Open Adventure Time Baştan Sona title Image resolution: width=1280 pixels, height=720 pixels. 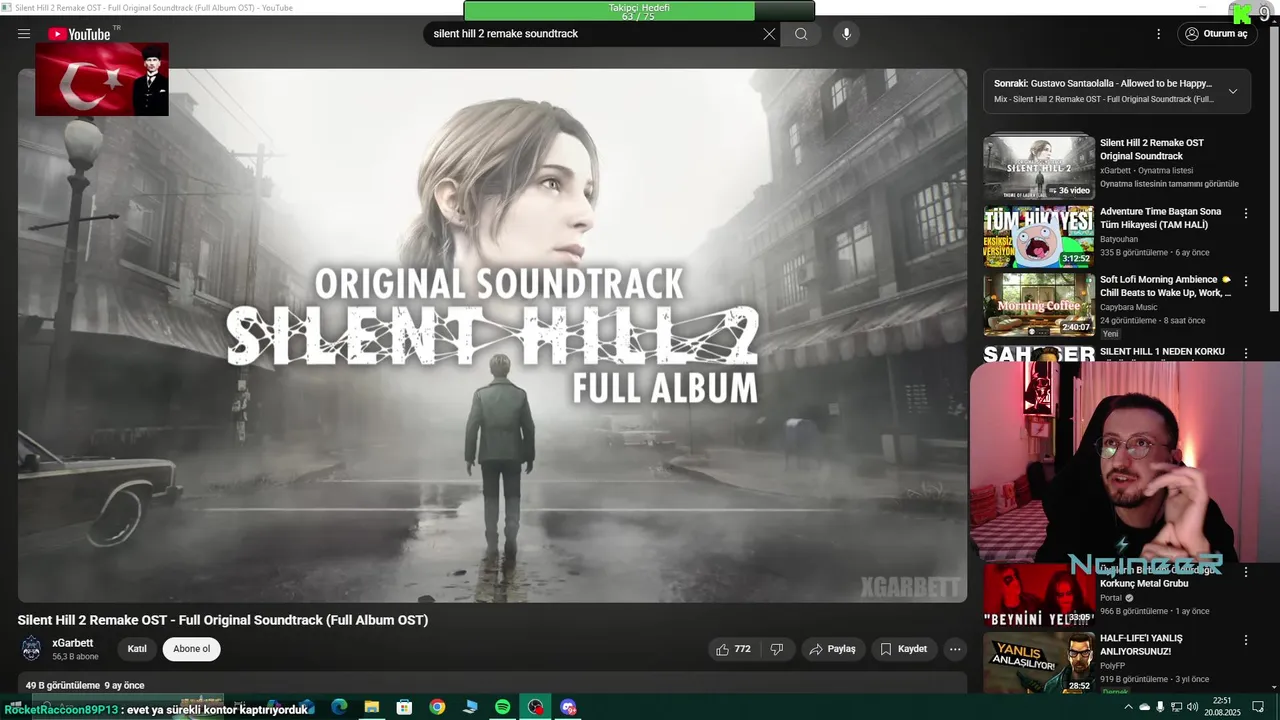tap(1160, 218)
